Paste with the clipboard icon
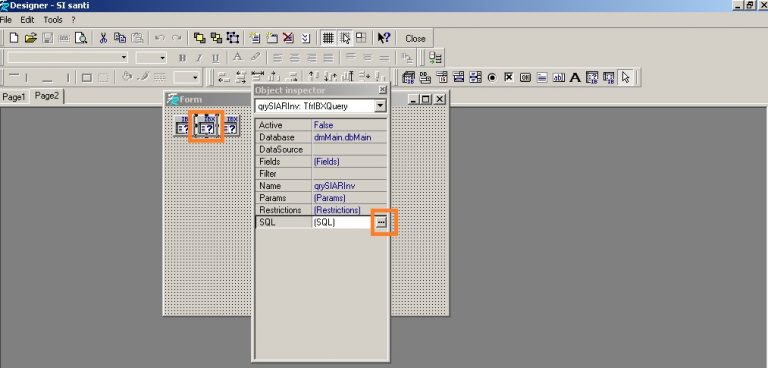This screenshot has width=768, height=368. 138,38
